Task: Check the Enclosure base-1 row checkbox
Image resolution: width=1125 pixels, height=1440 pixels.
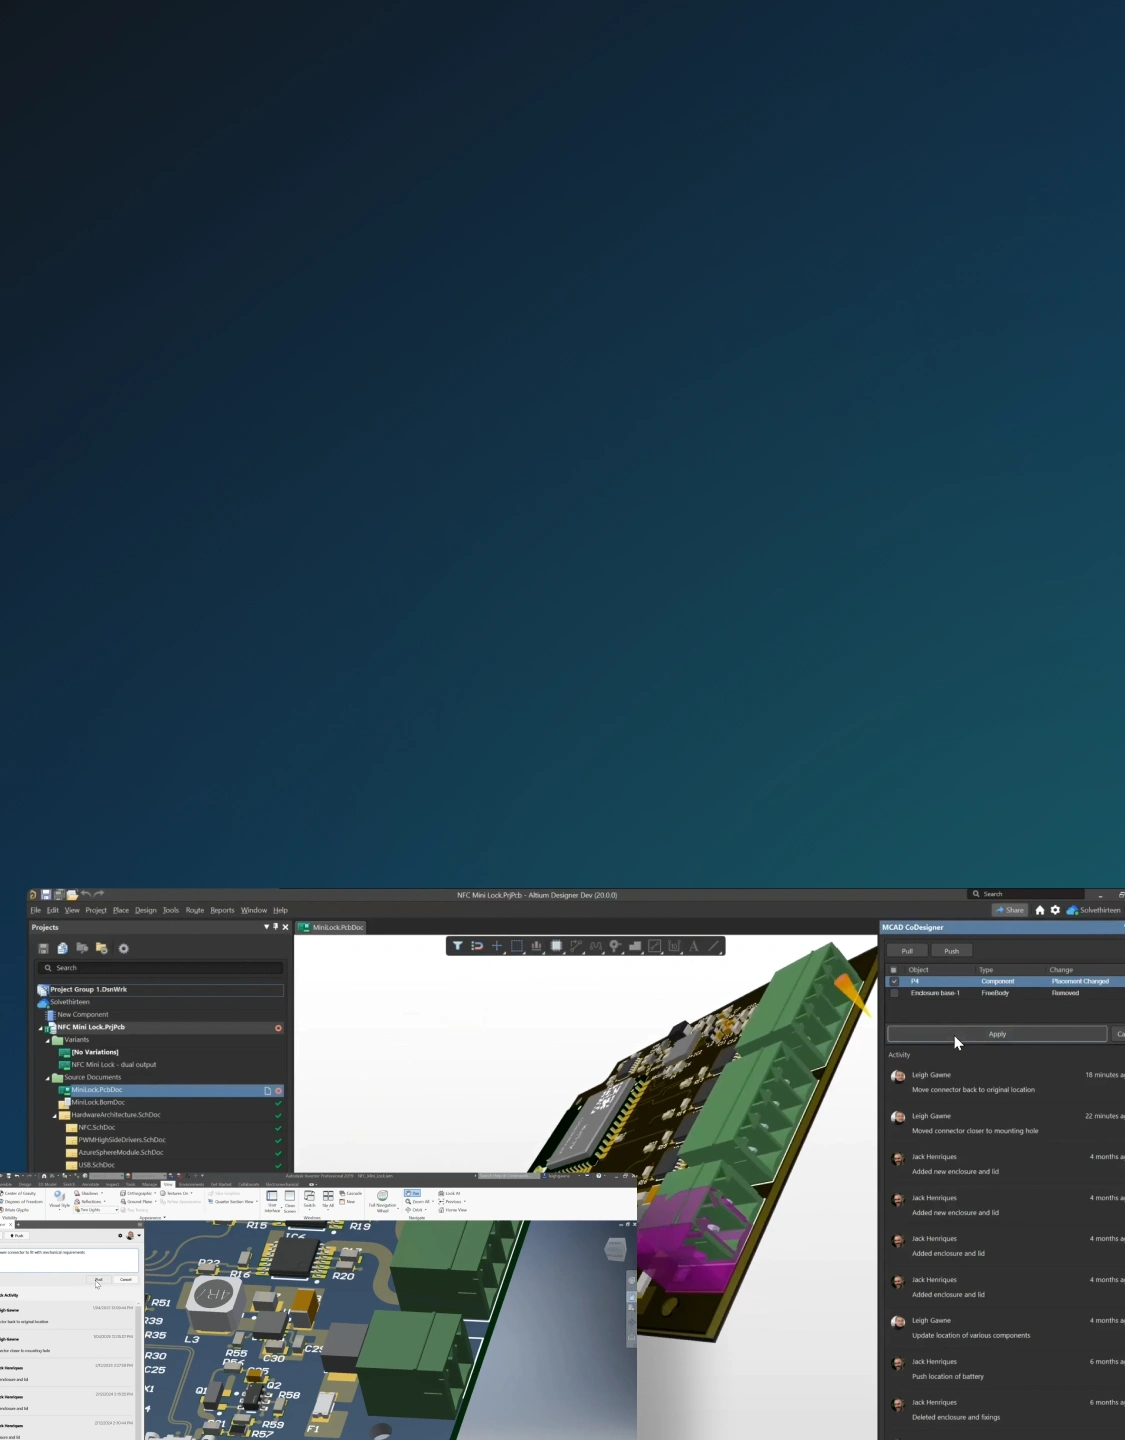Action: pos(894,994)
